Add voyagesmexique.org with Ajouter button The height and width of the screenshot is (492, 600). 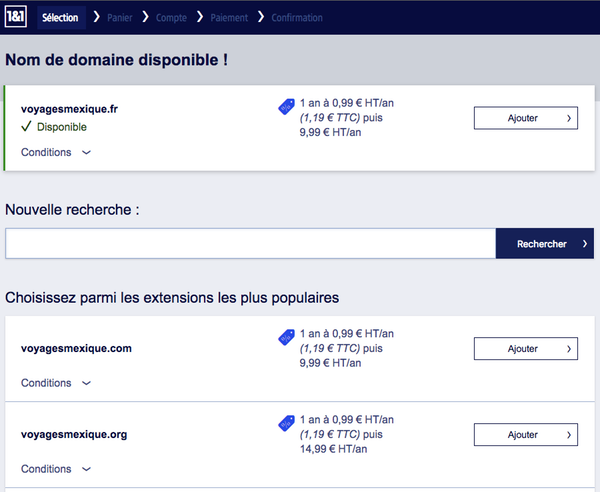point(525,435)
